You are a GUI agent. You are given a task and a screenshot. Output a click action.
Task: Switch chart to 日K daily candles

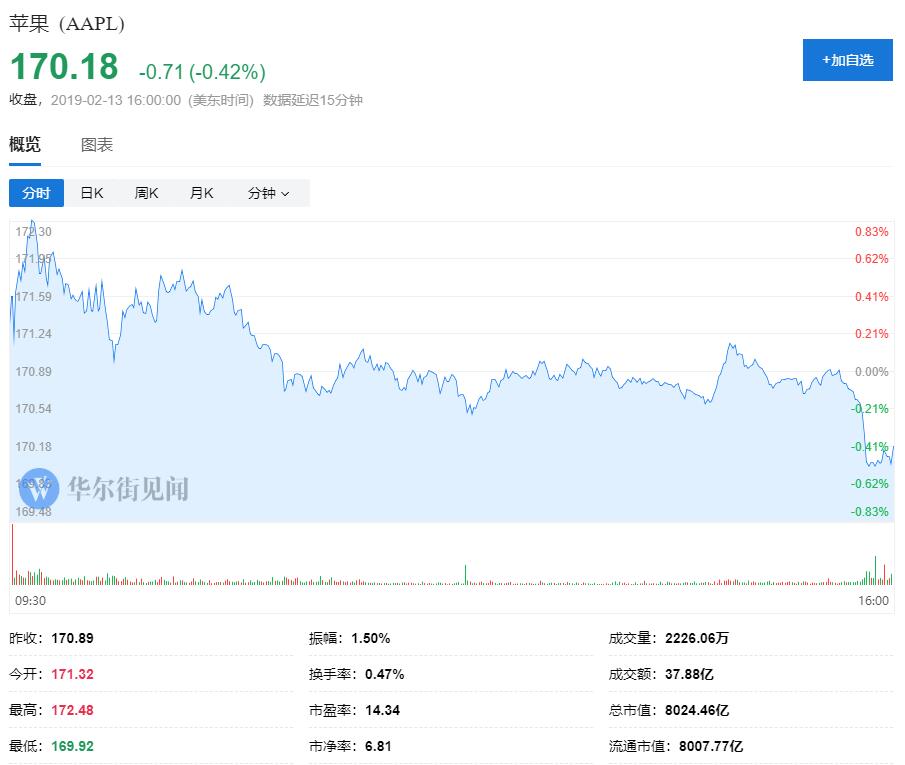[x=92, y=193]
